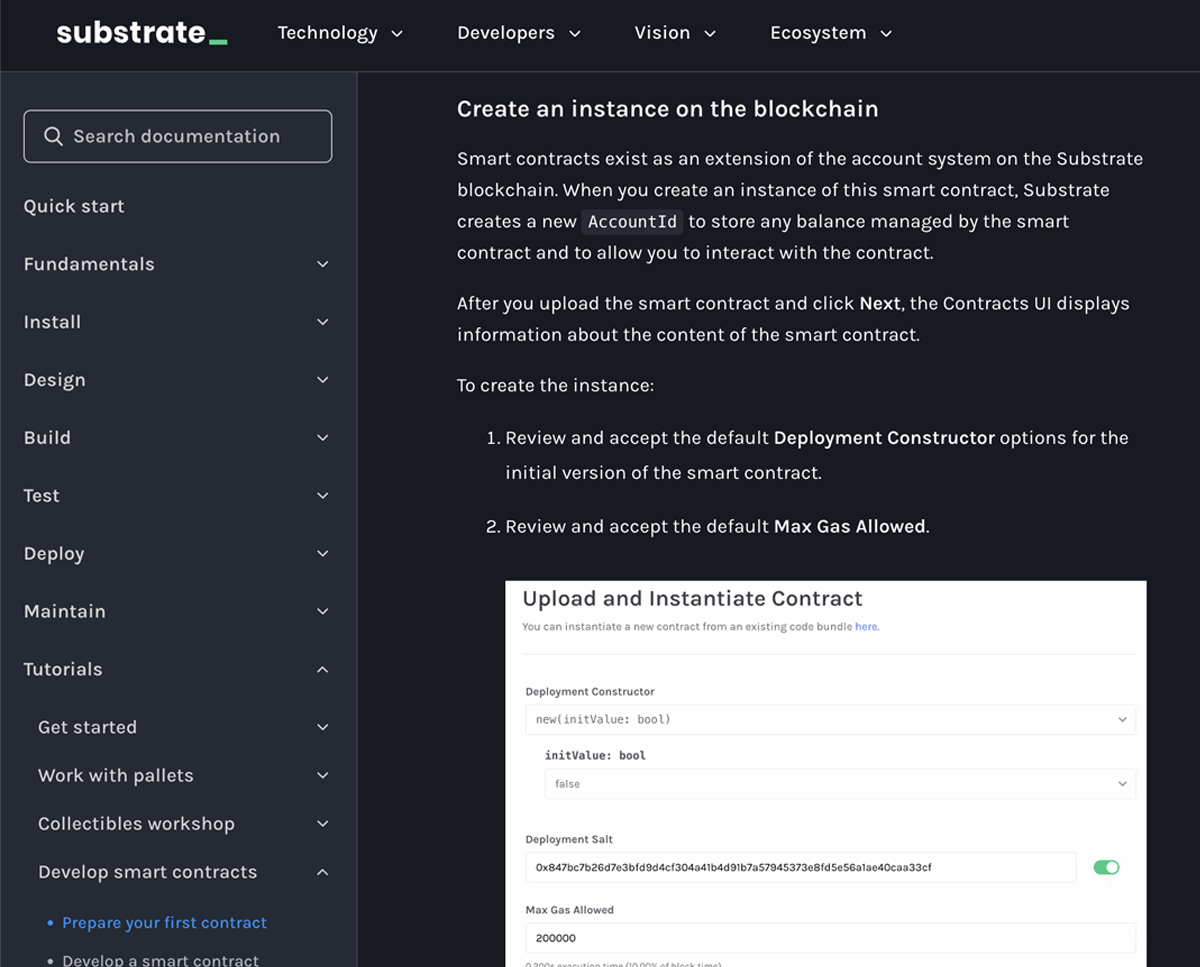Collapse the Tutorials section chevron
The width and height of the screenshot is (1200, 967).
point(322,669)
